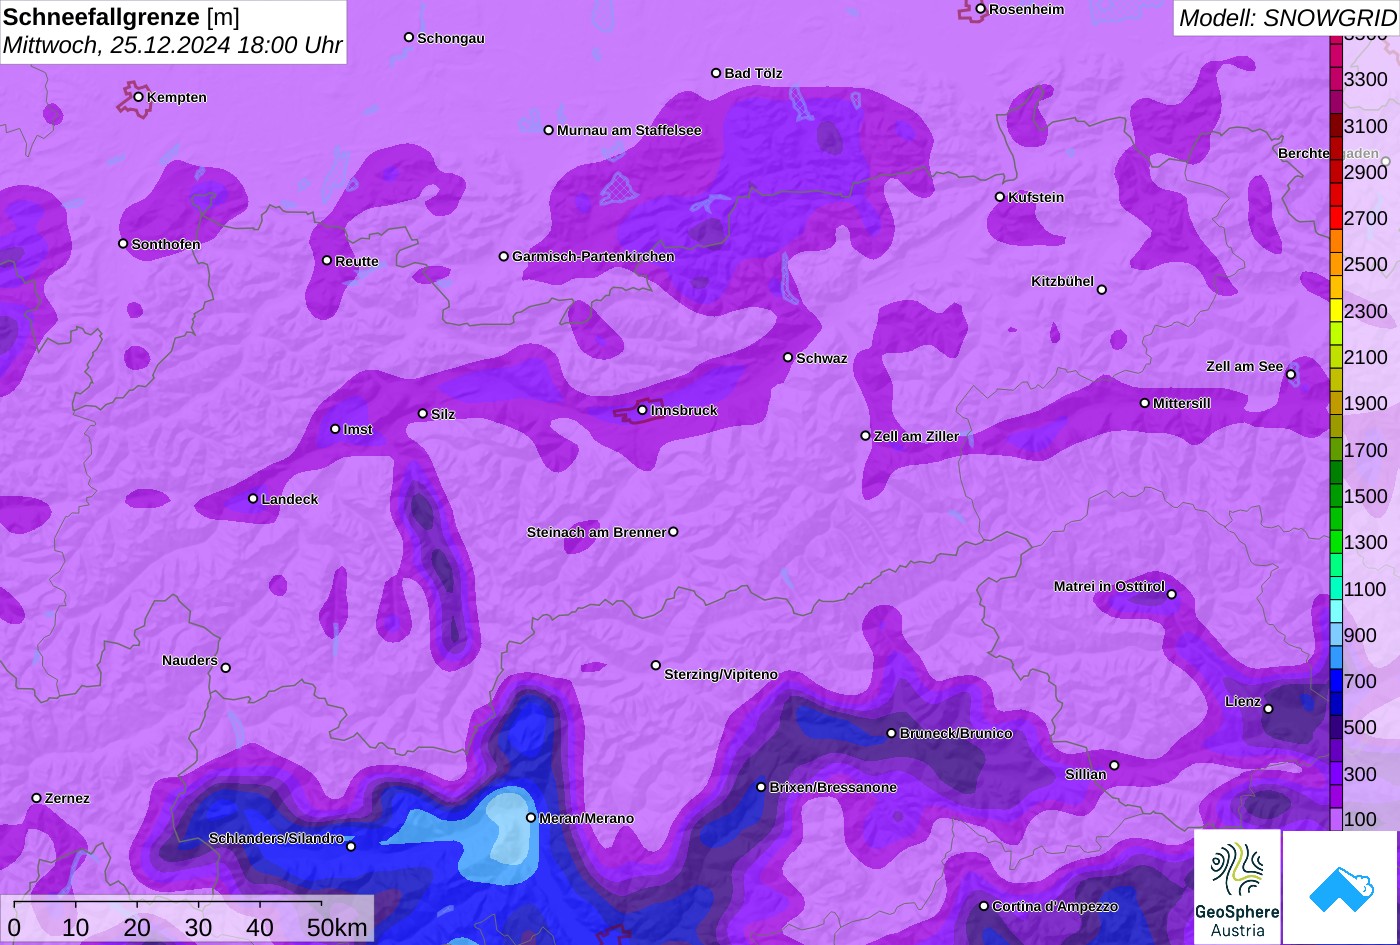This screenshot has width=1400, height=945.
Task: Click the "1500" legend value
Action: (1365, 496)
